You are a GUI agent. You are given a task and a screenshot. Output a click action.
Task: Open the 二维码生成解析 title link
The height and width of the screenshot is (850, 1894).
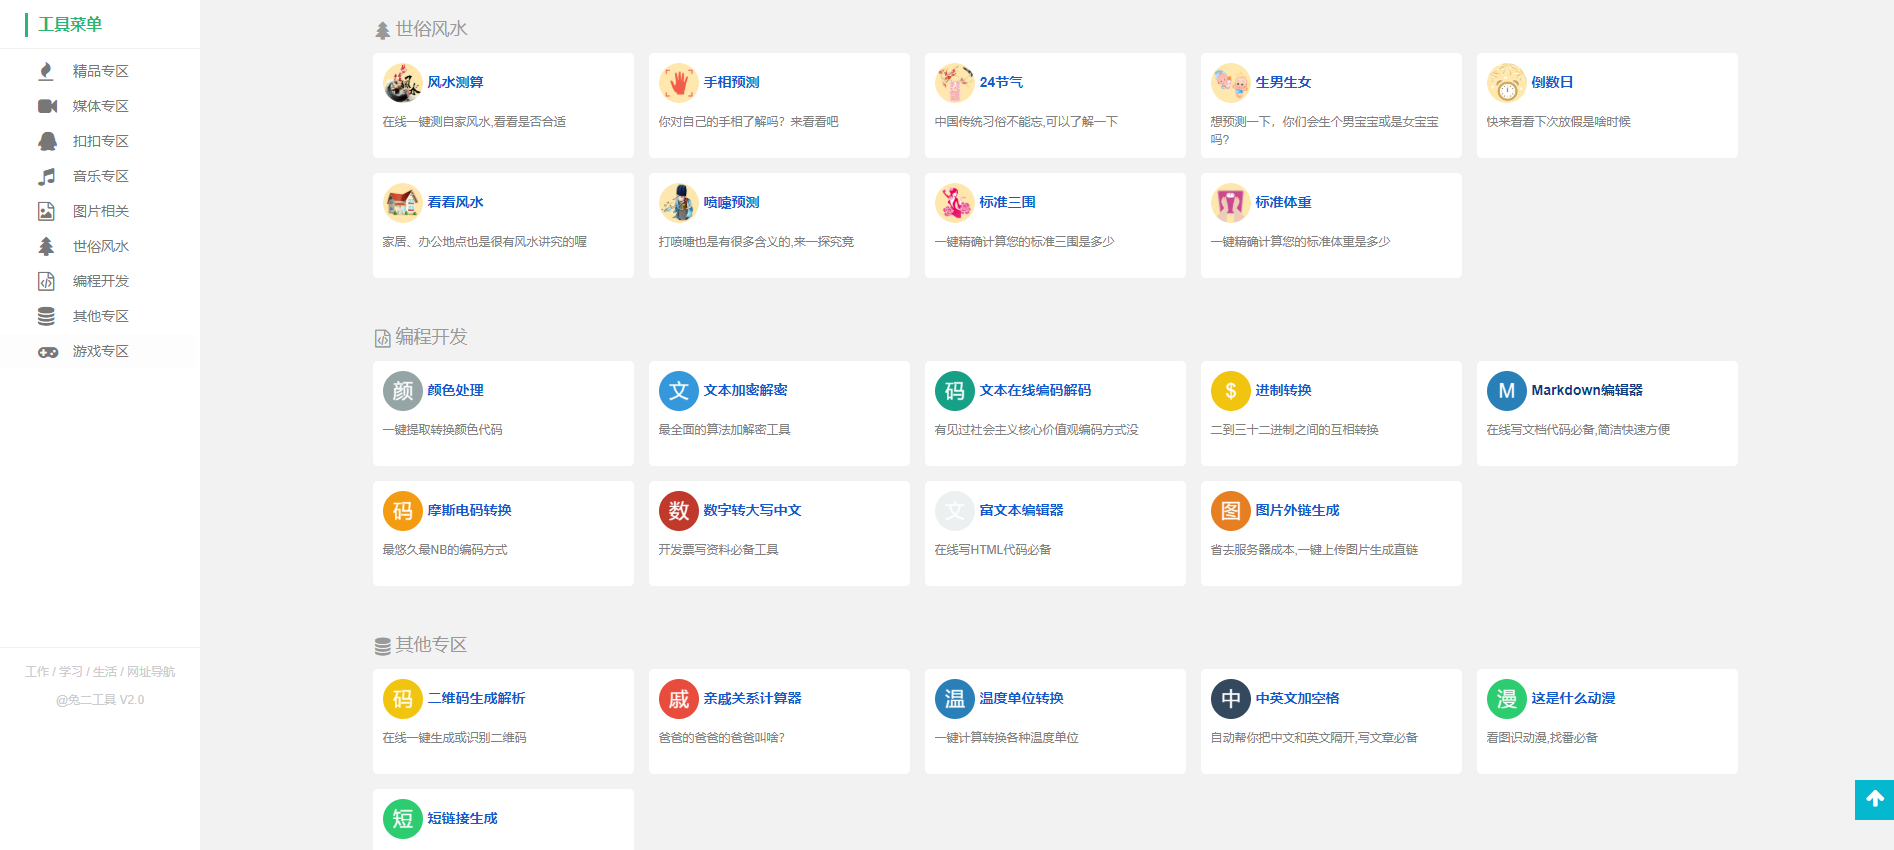click(476, 698)
